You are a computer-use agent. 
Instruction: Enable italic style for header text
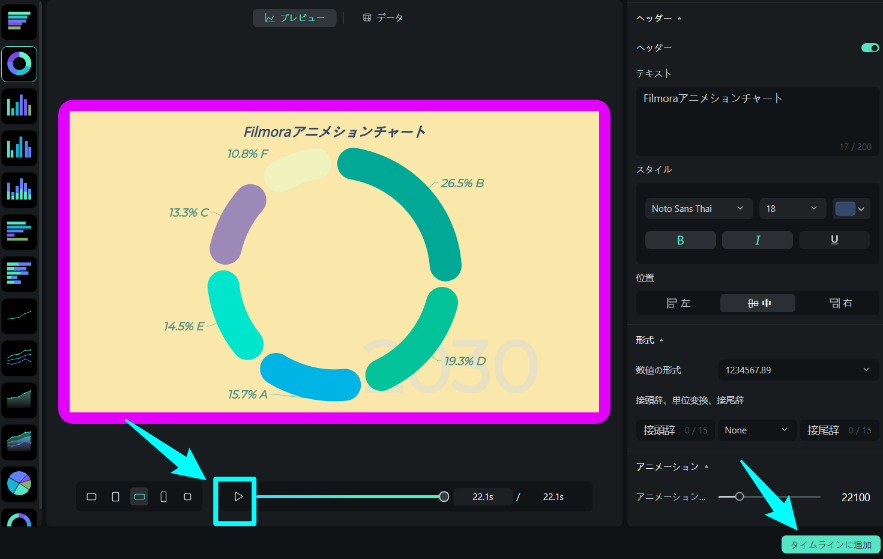click(x=757, y=240)
